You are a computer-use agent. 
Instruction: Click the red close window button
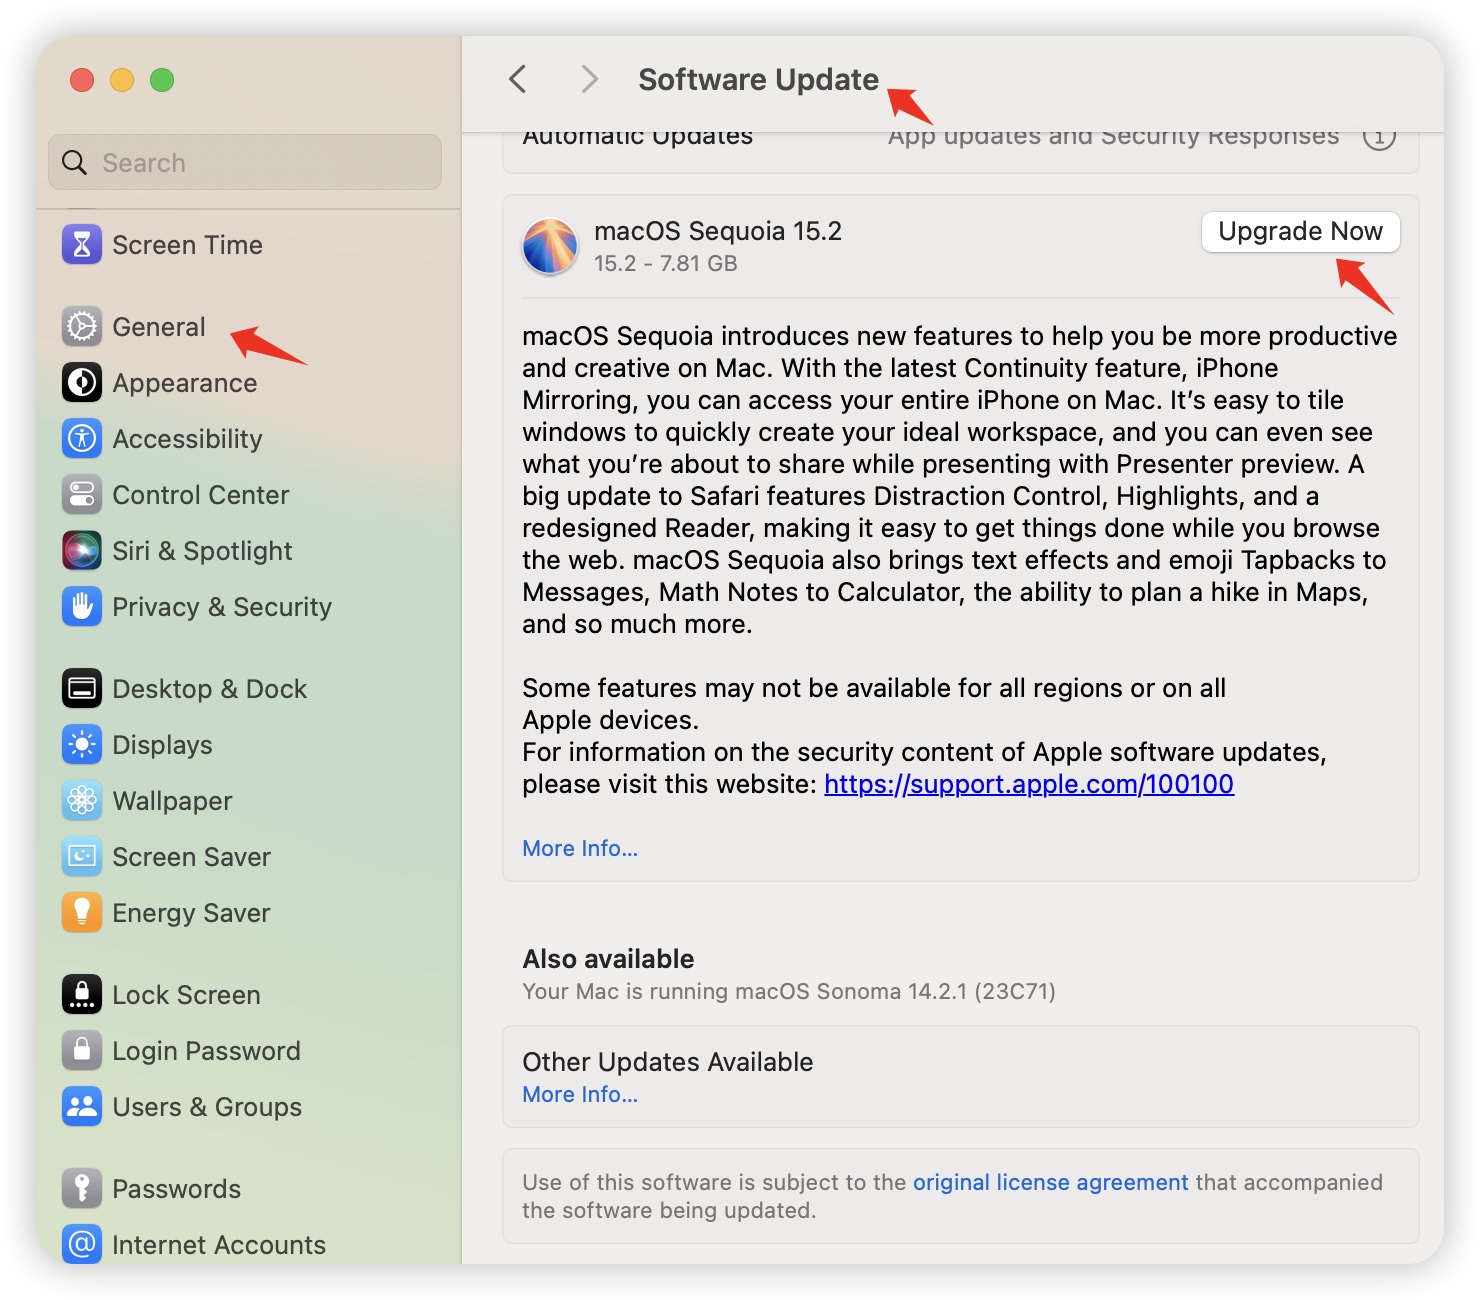pos(82,80)
